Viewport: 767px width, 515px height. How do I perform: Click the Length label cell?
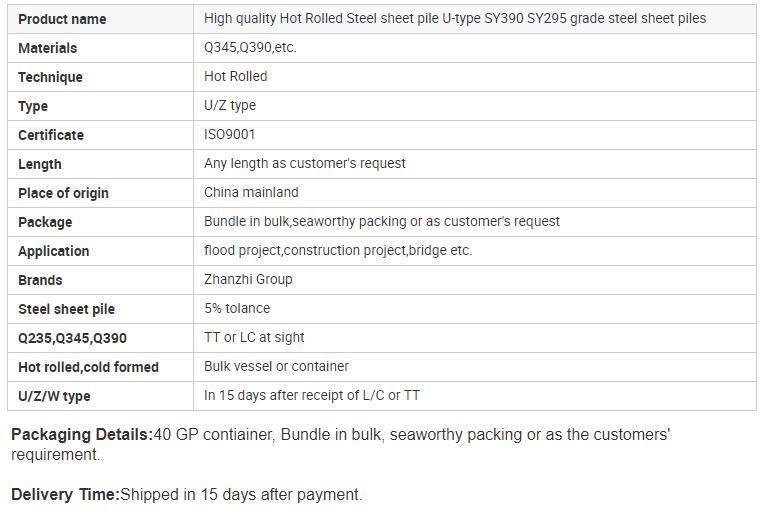[x=100, y=164]
